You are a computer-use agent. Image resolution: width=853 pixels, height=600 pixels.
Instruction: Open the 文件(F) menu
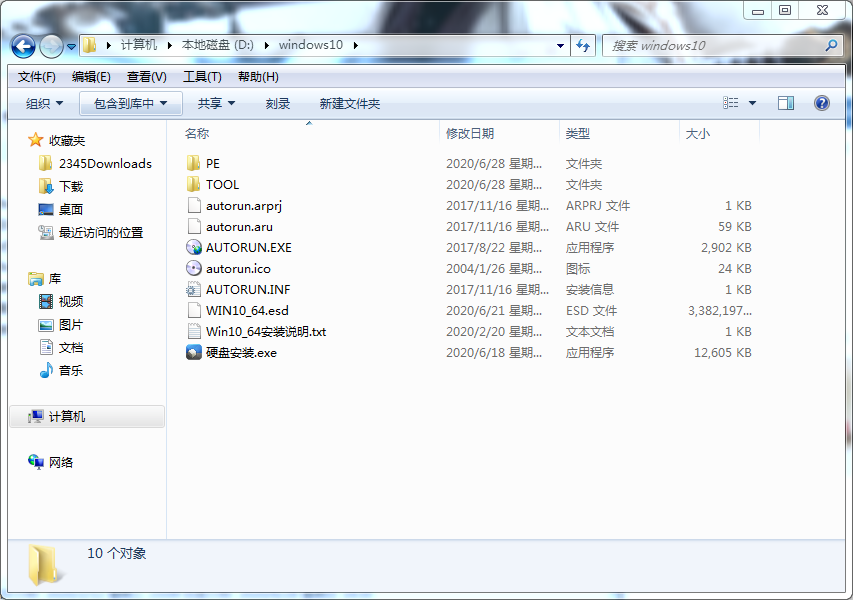(x=36, y=77)
